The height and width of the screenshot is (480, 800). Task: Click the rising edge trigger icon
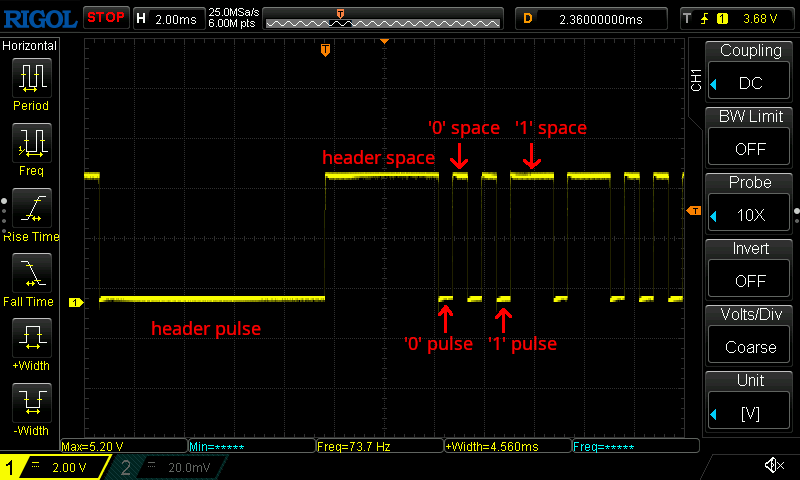pos(705,19)
